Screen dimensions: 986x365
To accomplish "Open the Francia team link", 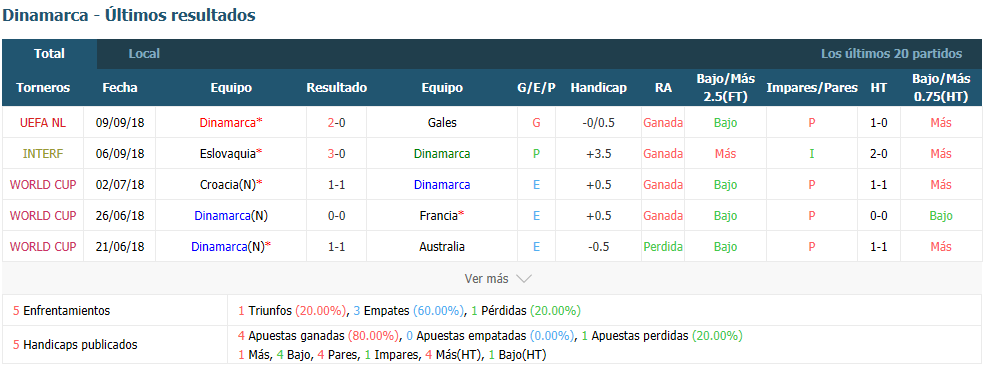I will tap(438, 215).
